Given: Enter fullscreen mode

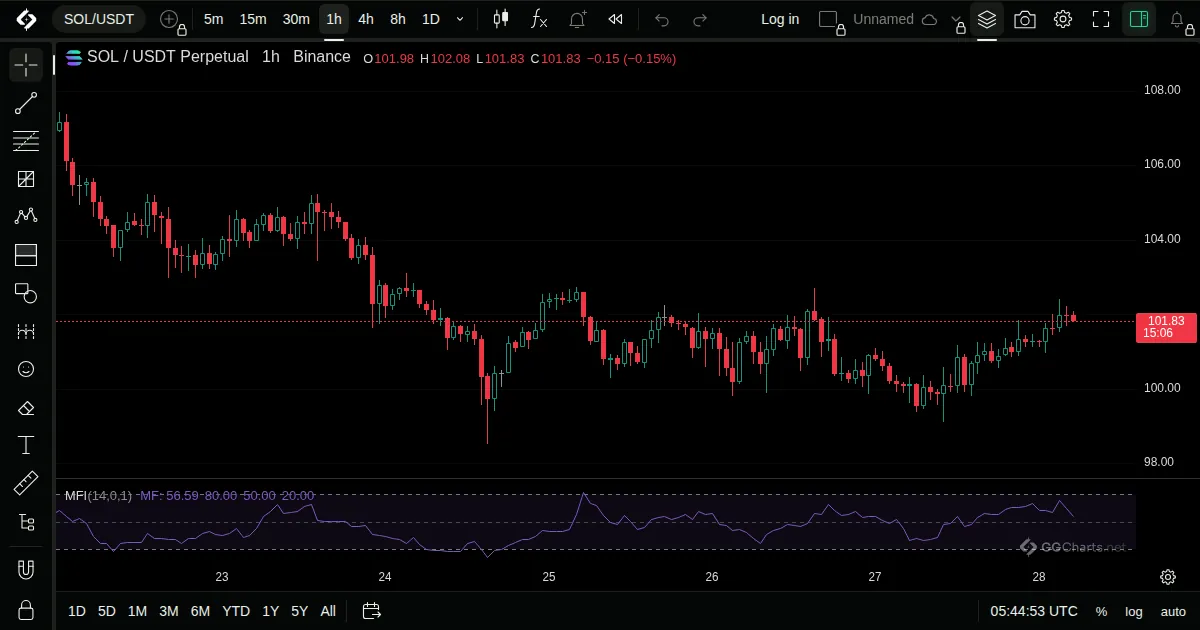Looking at the screenshot, I should (x=1101, y=19).
